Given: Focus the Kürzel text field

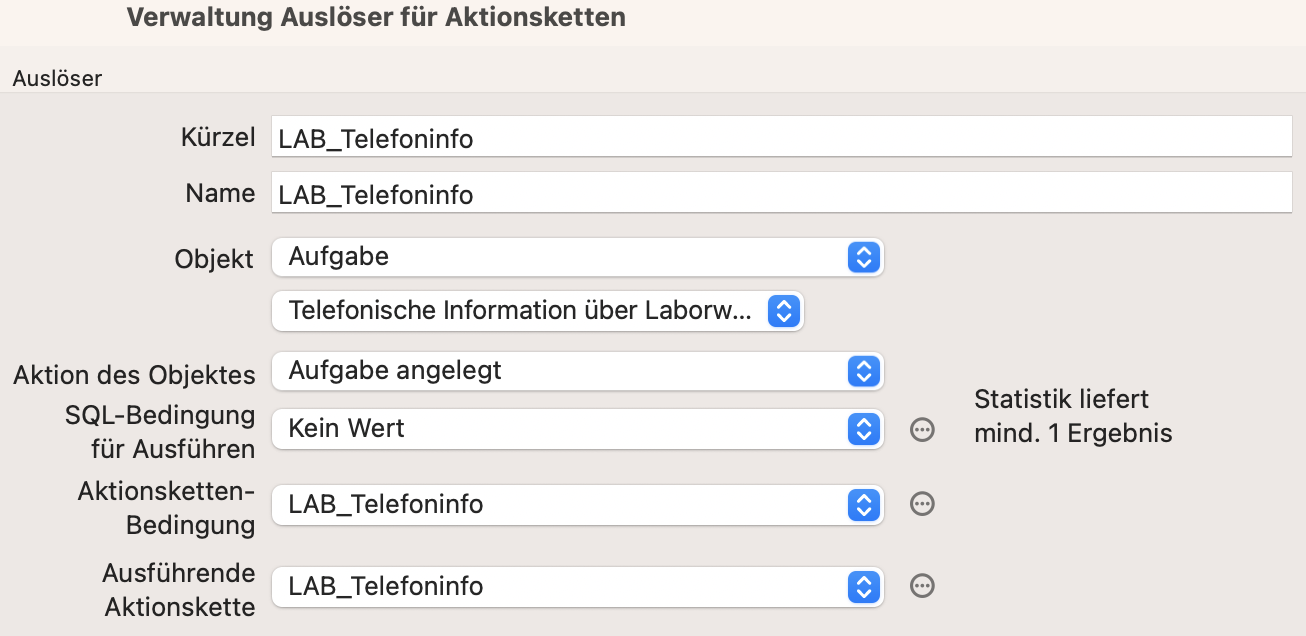Looking at the screenshot, I should pyautogui.click(x=782, y=138).
